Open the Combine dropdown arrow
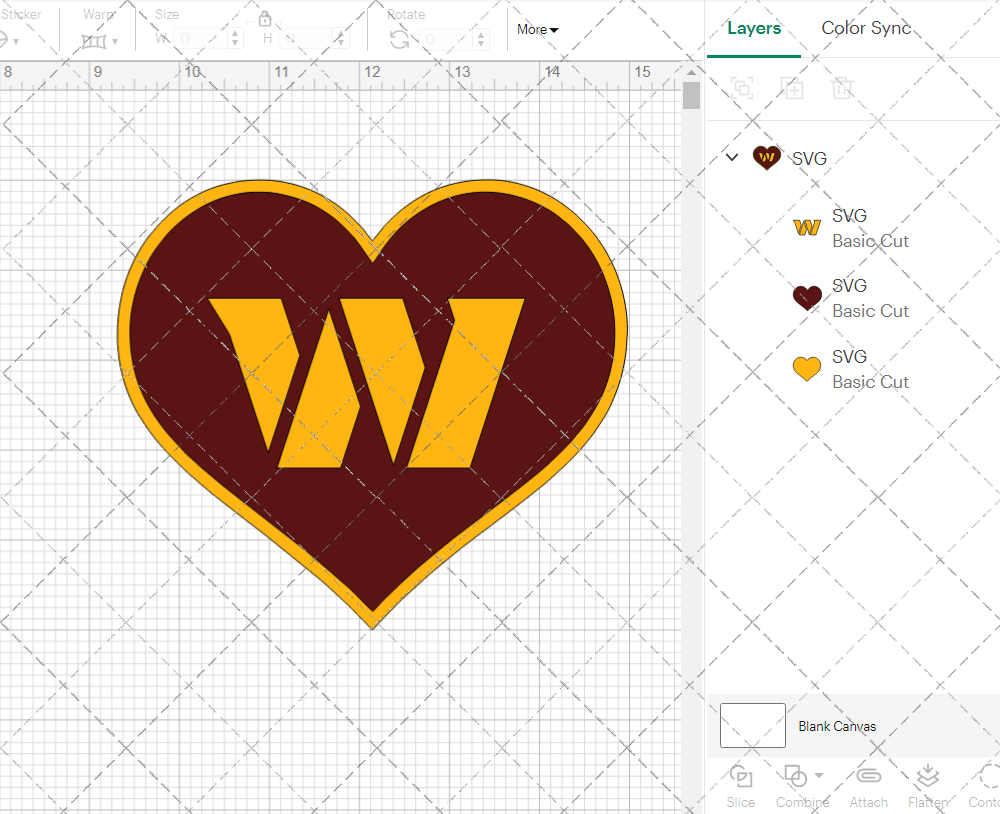The image size is (1000, 814). pos(819,775)
